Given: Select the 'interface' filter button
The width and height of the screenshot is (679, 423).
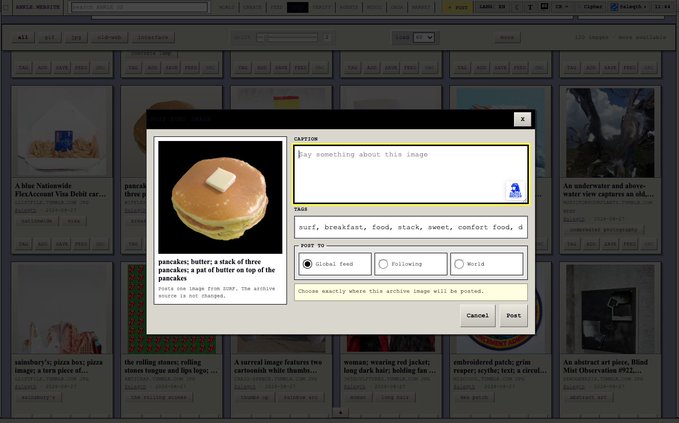Looking at the screenshot, I should coord(152,38).
